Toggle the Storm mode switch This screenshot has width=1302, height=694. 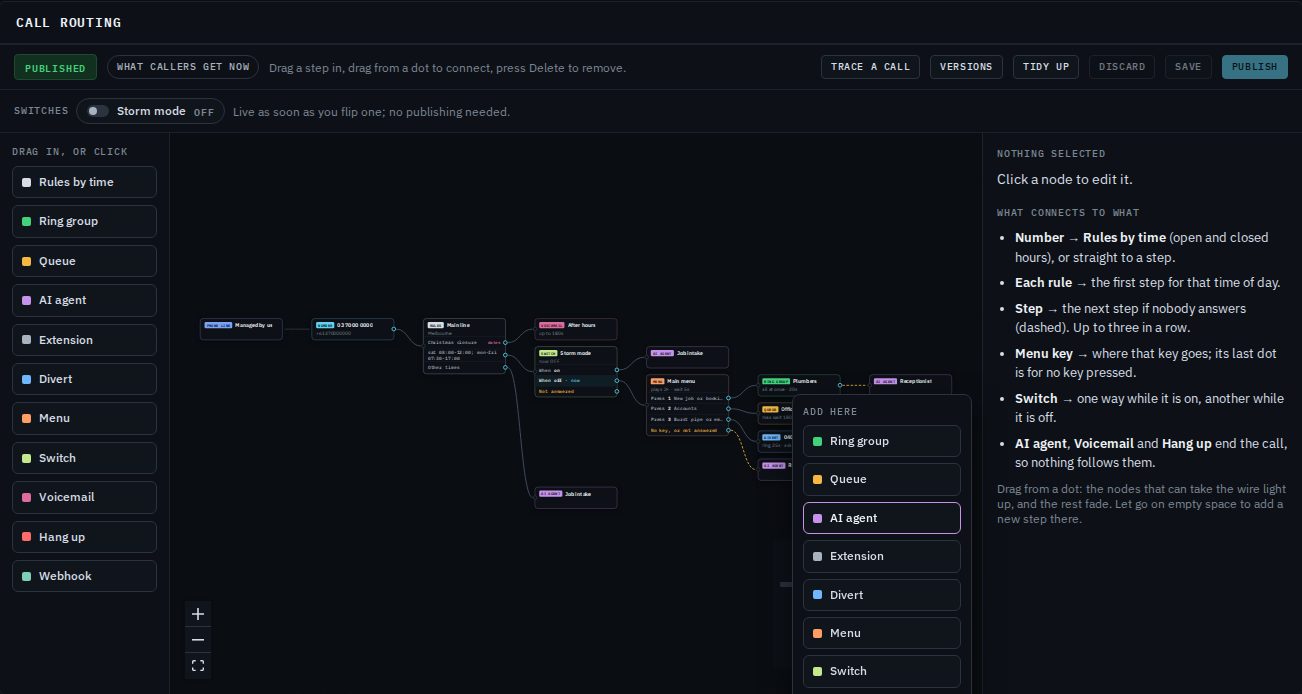98,111
